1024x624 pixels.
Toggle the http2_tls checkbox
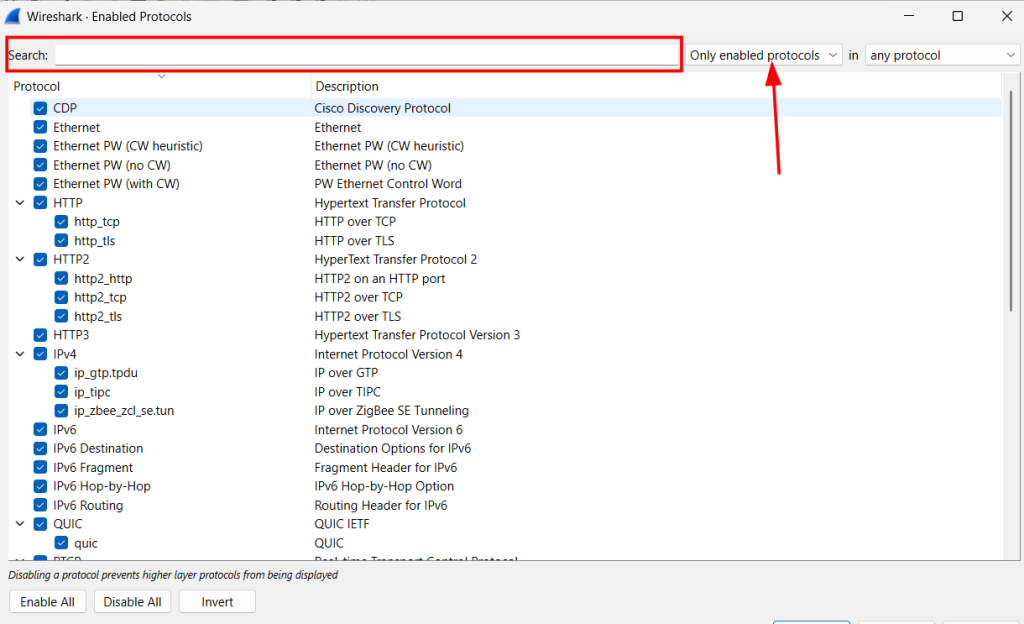61,316
